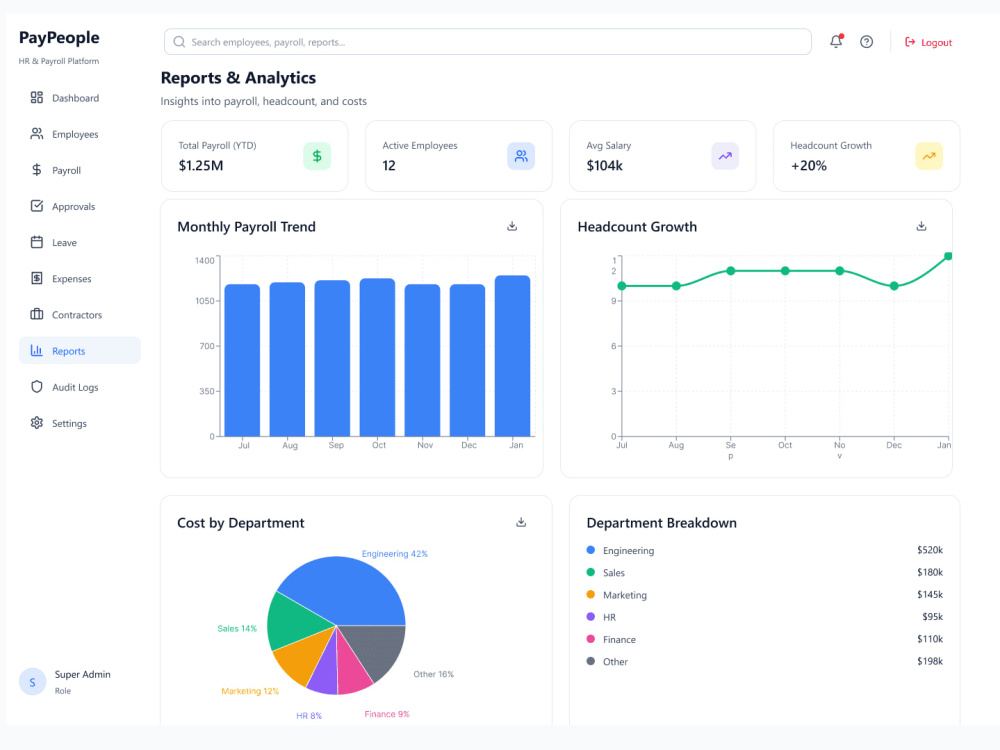Screen dimensions: 1000x750
Task: Click the Oct bar in payroll chart
Action: [x=377, y=357]
